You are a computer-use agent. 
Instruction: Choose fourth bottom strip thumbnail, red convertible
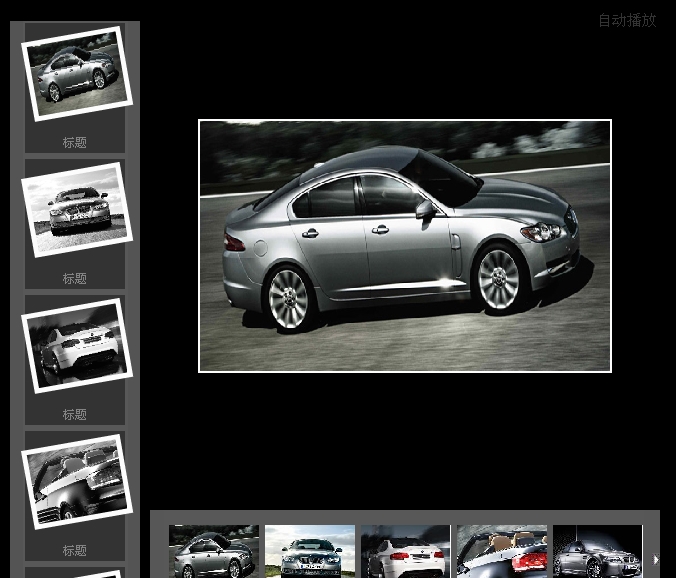coord(502,552)
